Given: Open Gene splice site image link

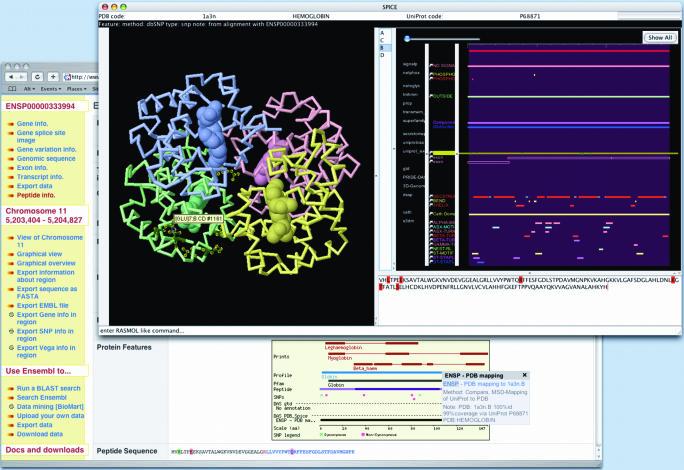Looking at the screenshot, I should click(41, 136).
